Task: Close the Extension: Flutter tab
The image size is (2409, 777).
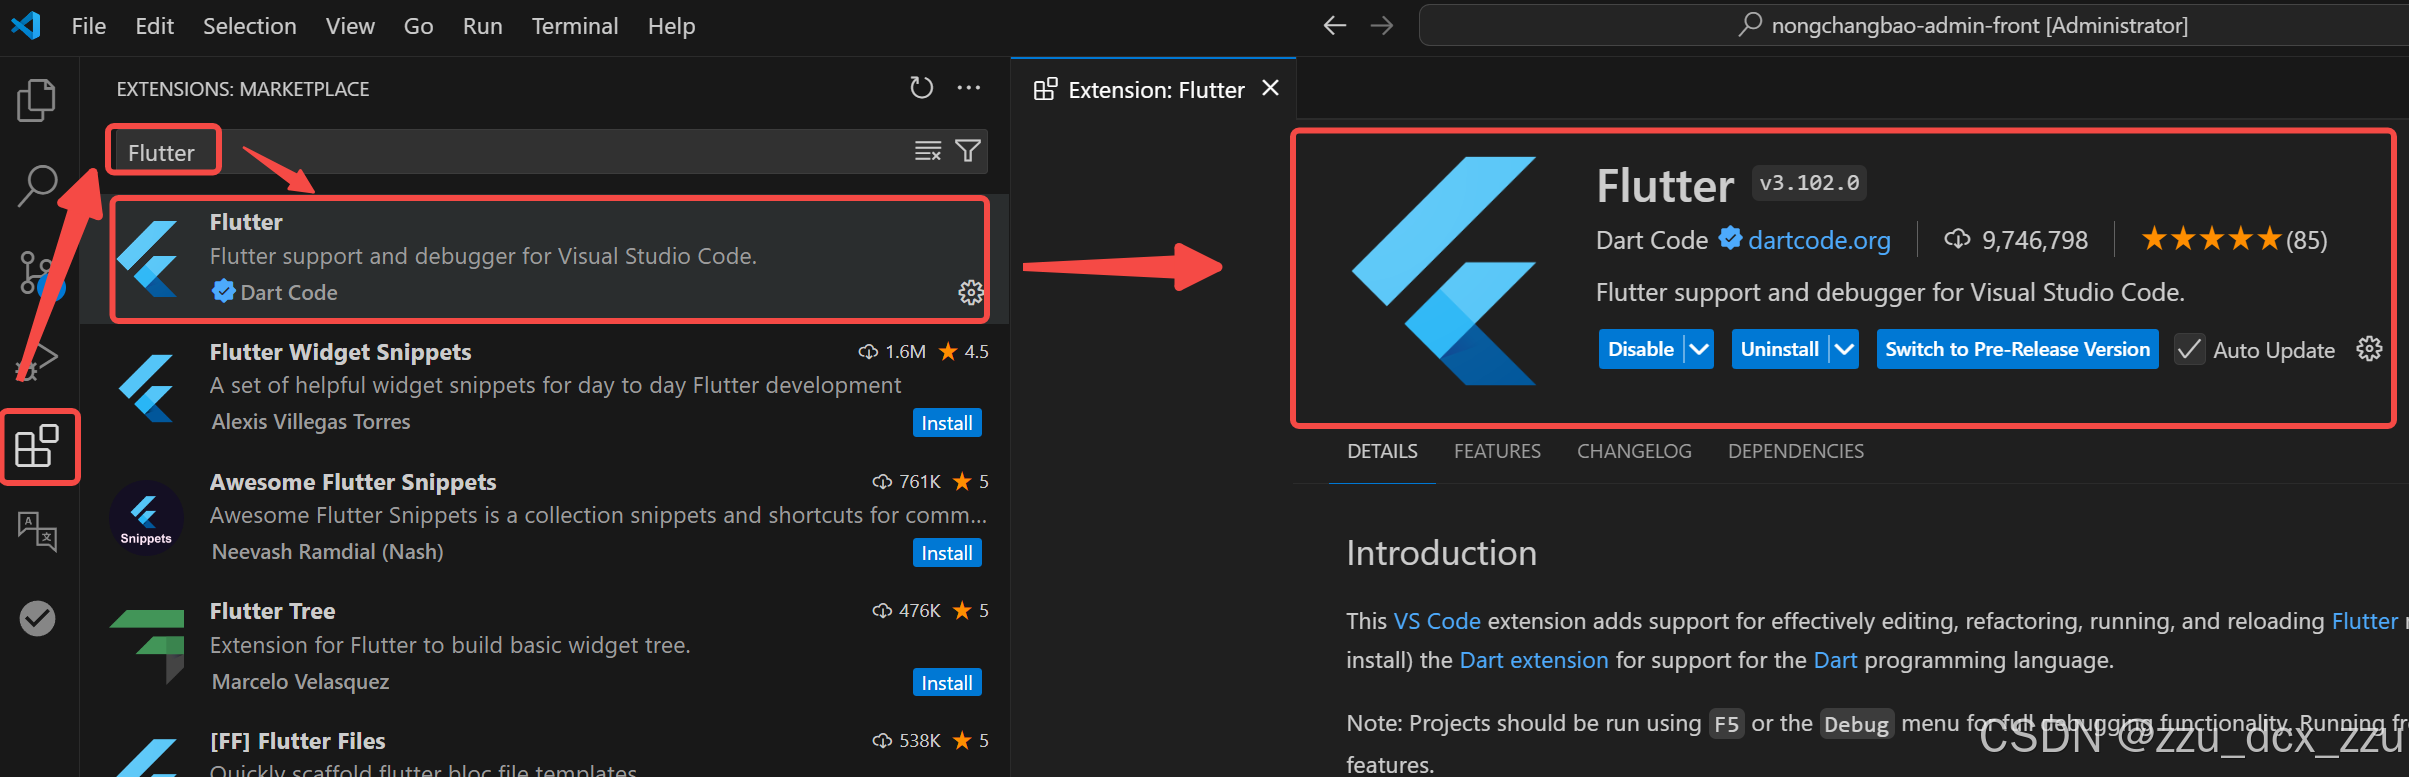Action: pos(1271,88)
